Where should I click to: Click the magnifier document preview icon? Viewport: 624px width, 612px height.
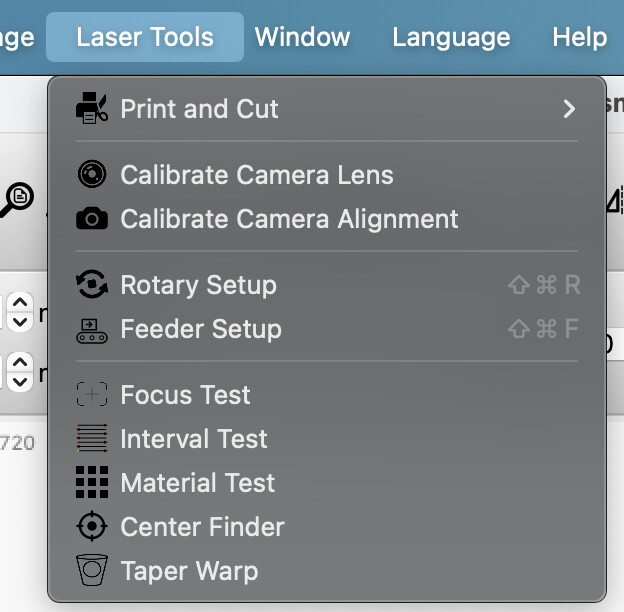coord(16,199)
